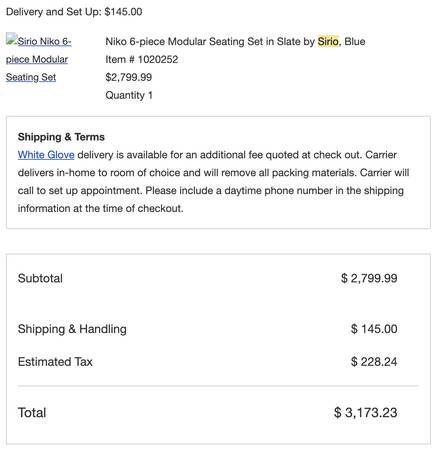Click the Estimated Tax label

[55, 362]
